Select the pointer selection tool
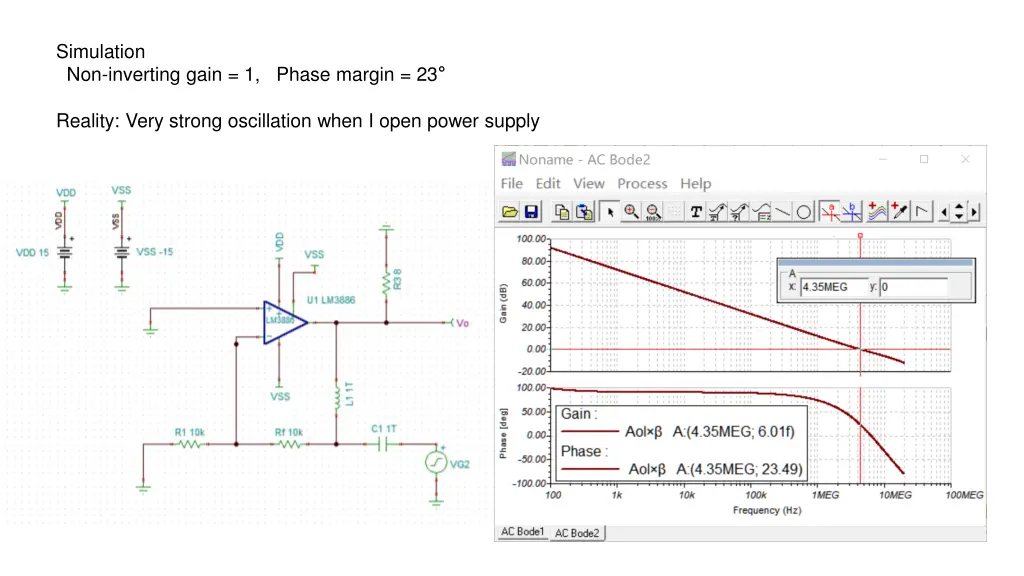 click(610, 211)
